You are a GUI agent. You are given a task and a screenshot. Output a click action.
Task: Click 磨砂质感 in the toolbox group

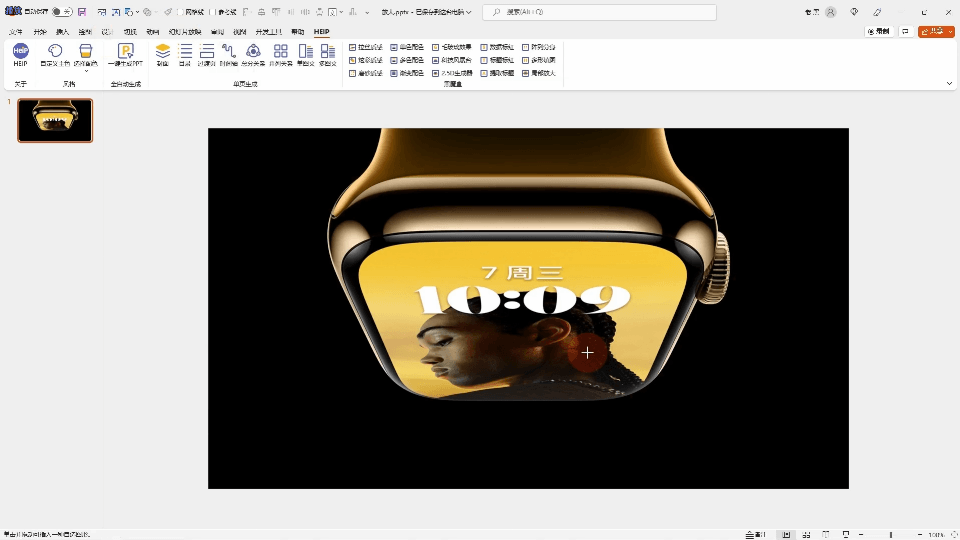click(x=366, y=73)
